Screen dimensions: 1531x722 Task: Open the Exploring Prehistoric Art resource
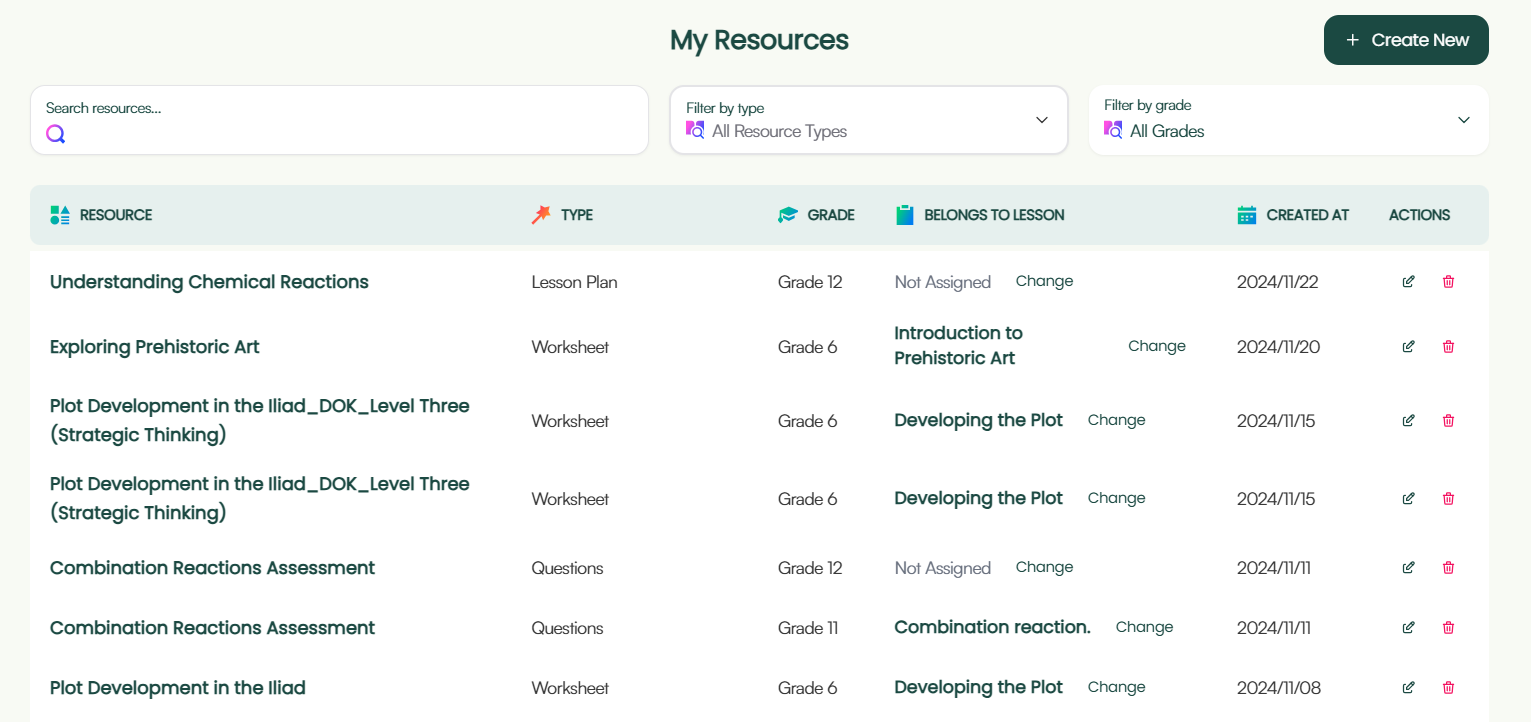155,347
